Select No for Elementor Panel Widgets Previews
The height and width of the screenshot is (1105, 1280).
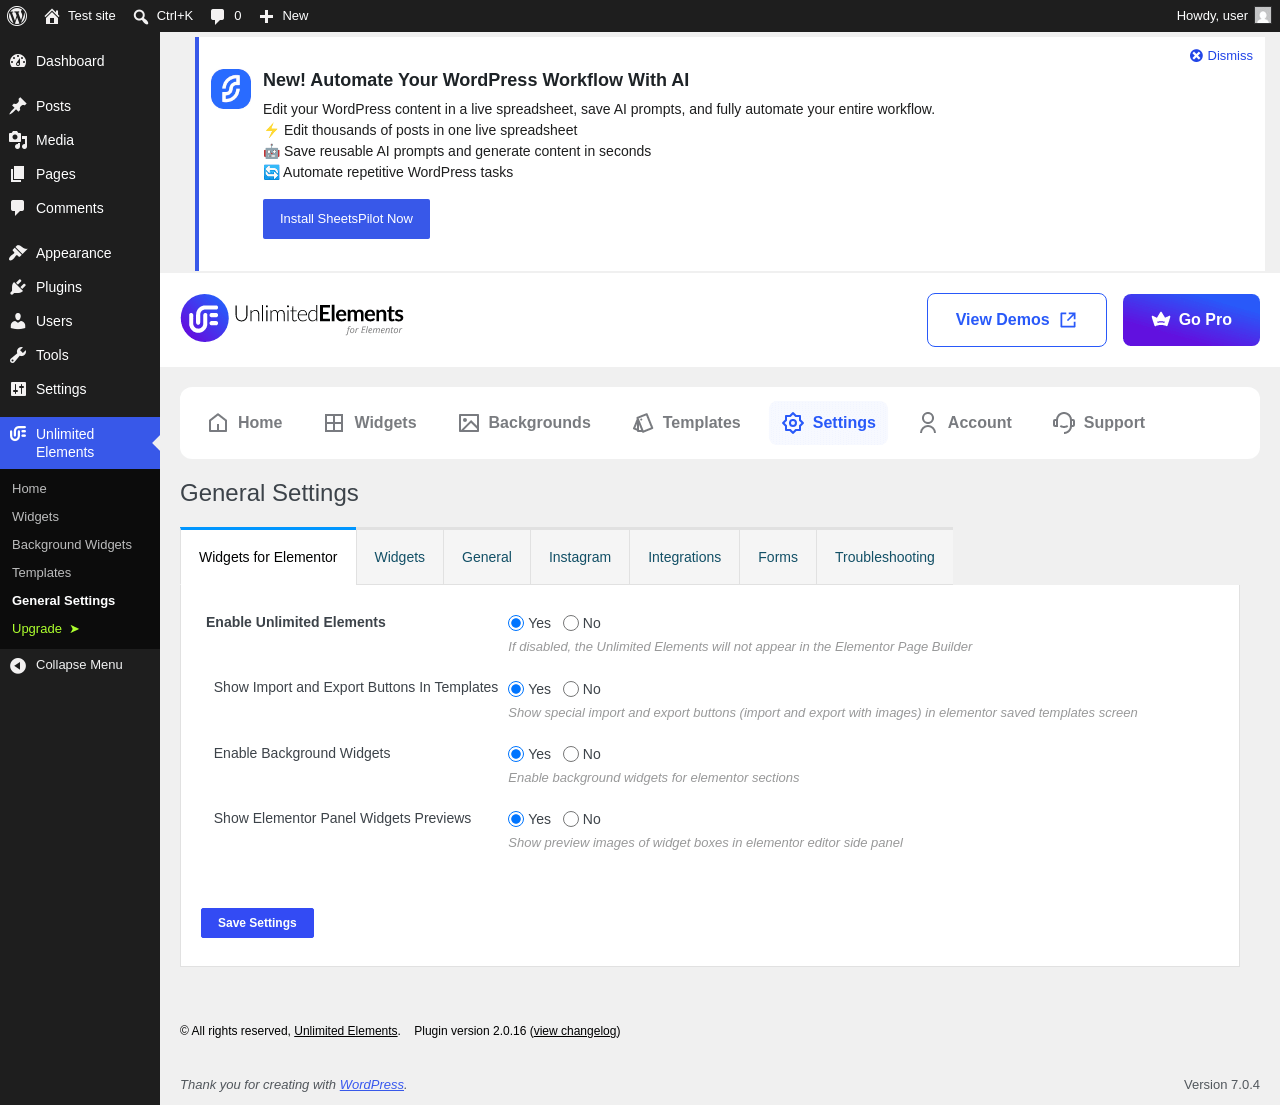click(571, 819)
